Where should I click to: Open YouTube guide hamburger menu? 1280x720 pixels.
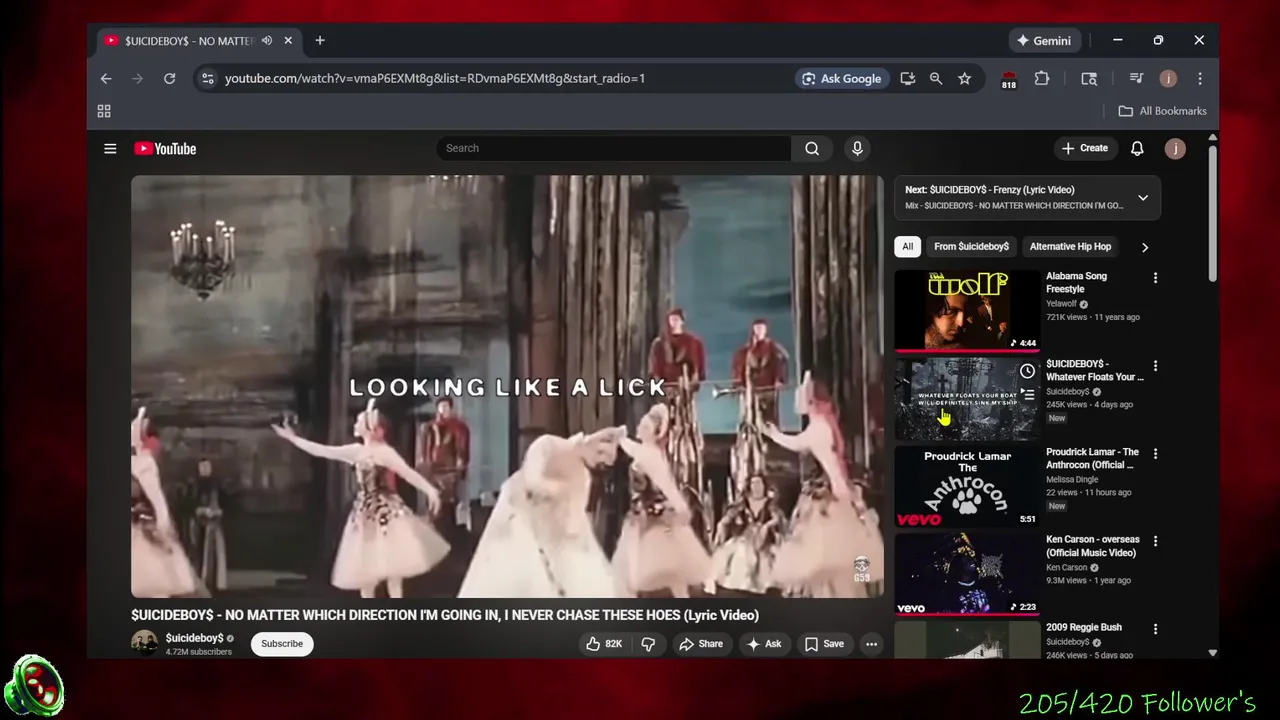point(110,148)
